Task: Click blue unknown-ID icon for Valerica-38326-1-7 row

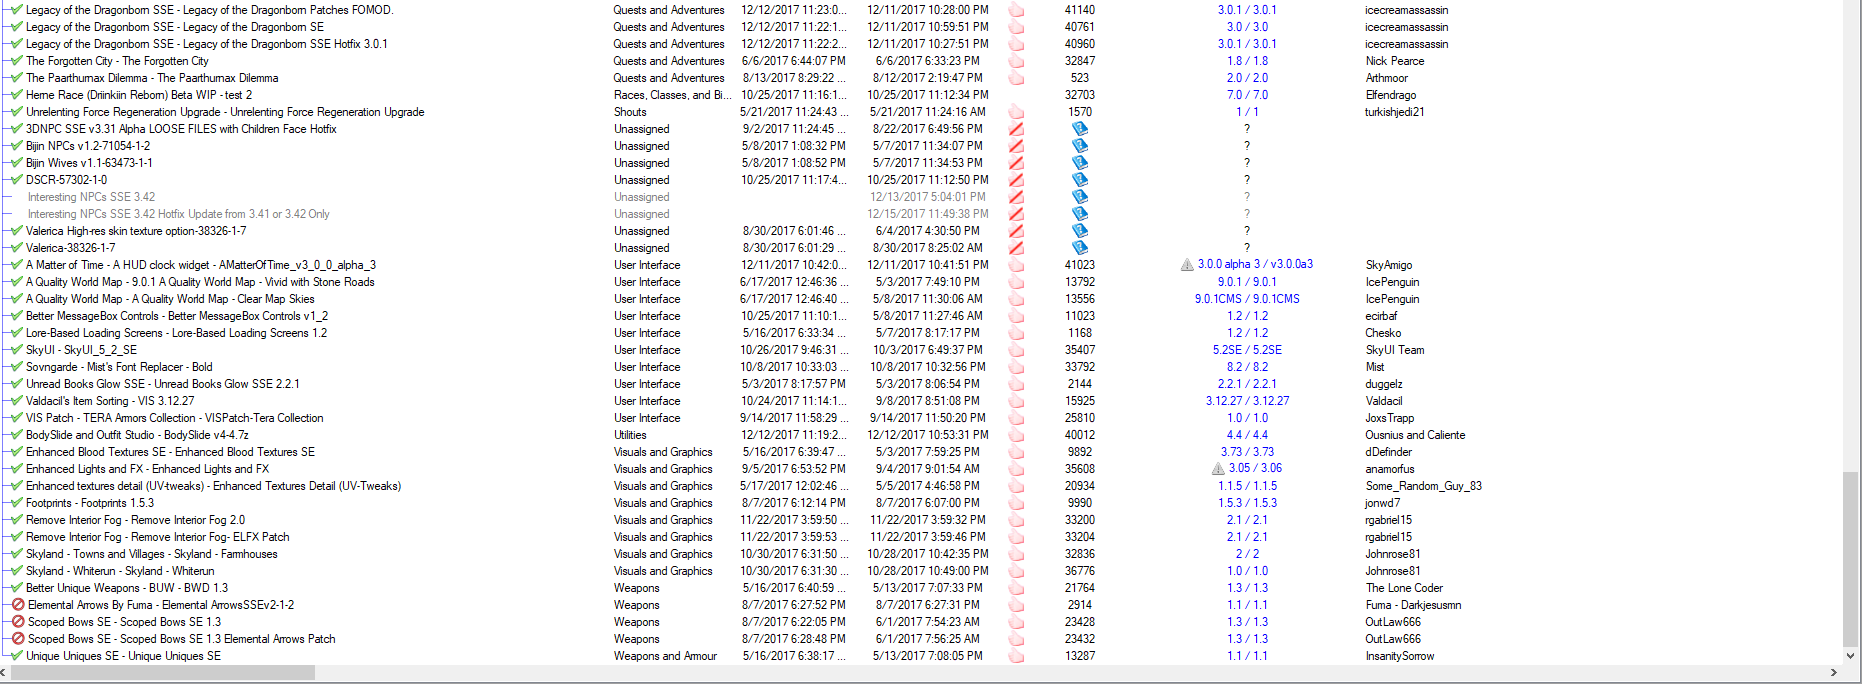Action: click(1080, 248)
